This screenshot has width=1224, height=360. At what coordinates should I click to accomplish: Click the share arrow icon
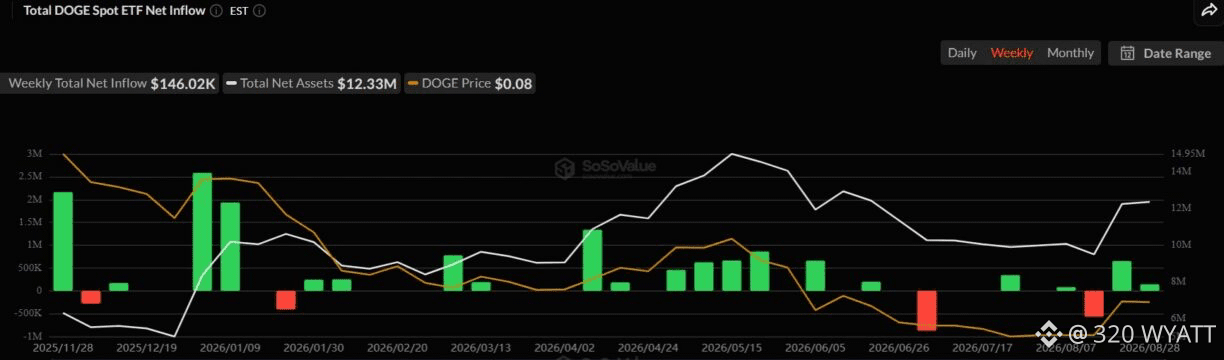(x=1208, y=10)
